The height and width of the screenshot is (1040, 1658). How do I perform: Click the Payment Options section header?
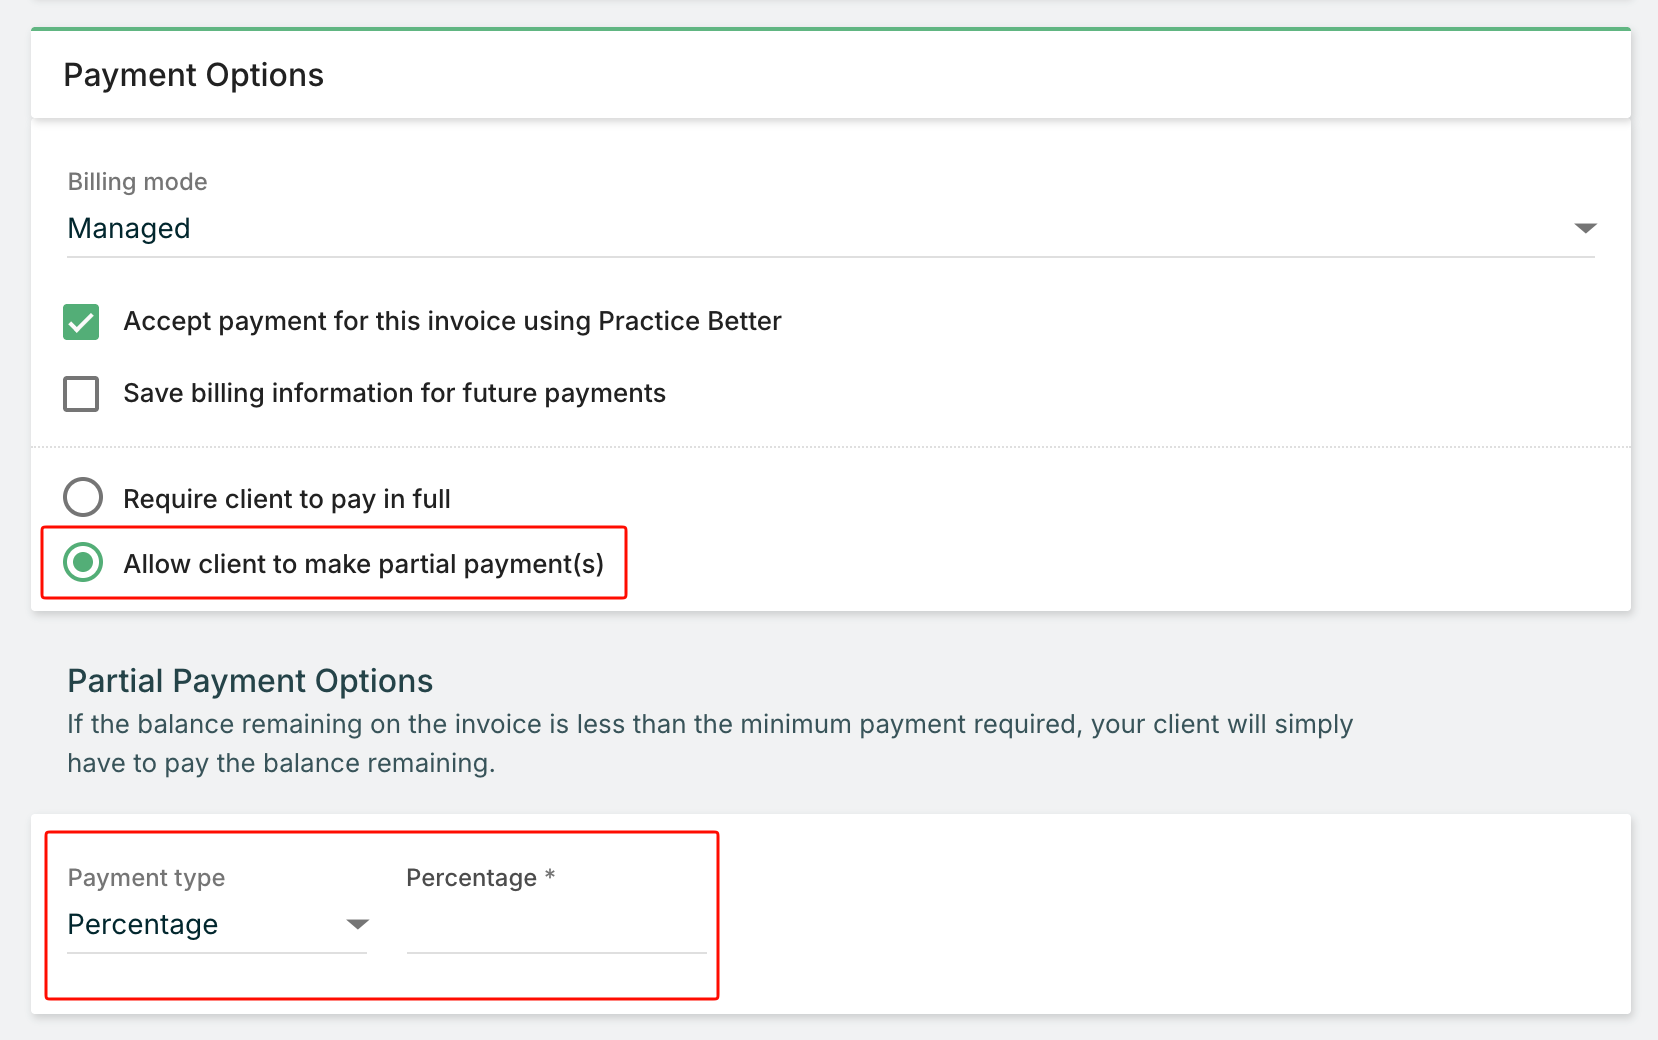pos(194,75)
